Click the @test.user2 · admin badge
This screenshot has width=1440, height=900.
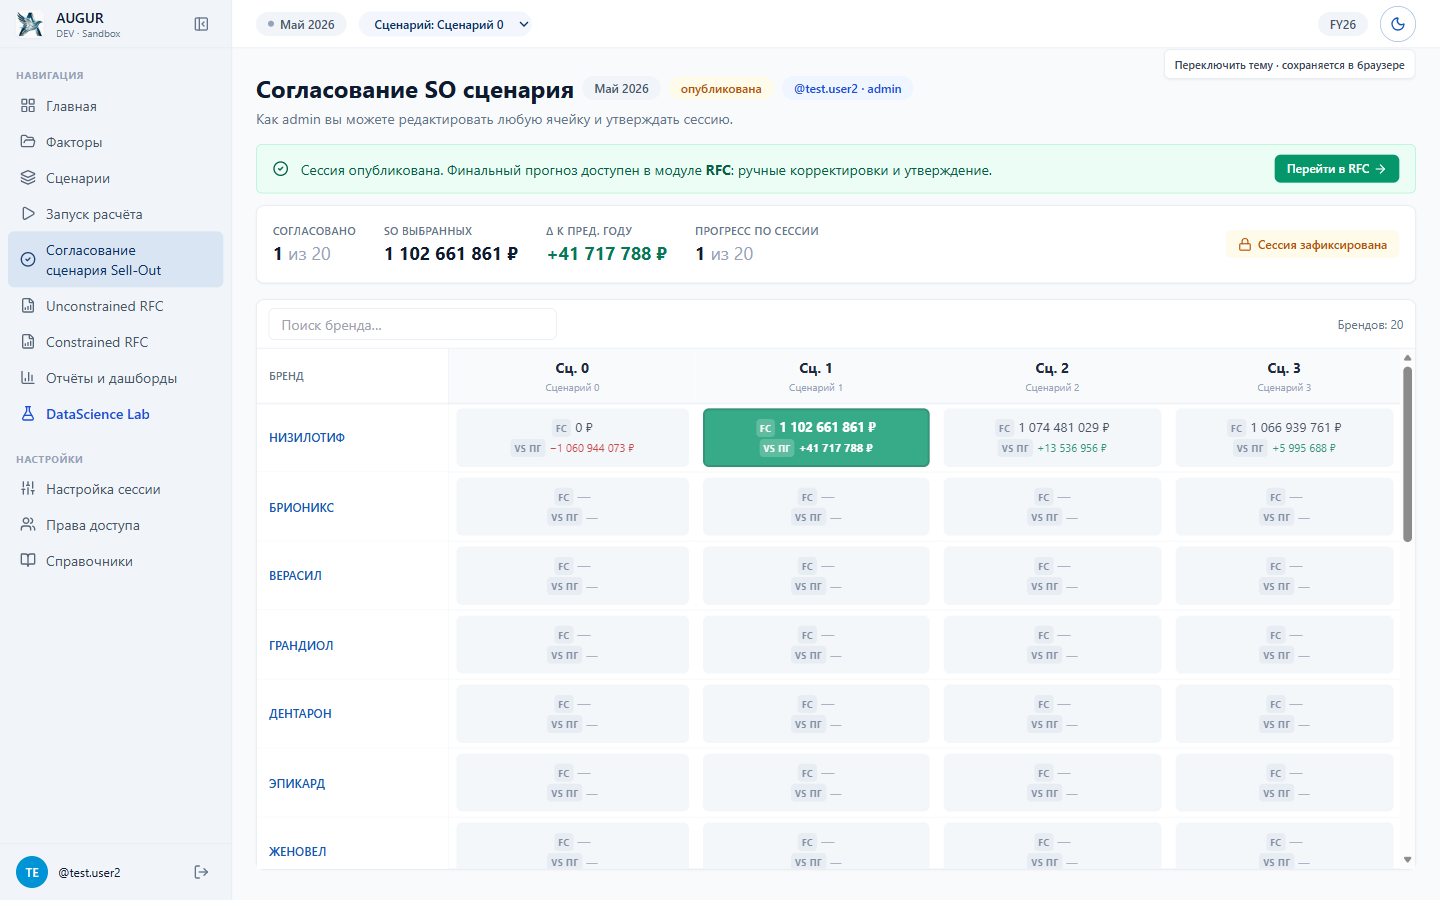tap(847, 89)
